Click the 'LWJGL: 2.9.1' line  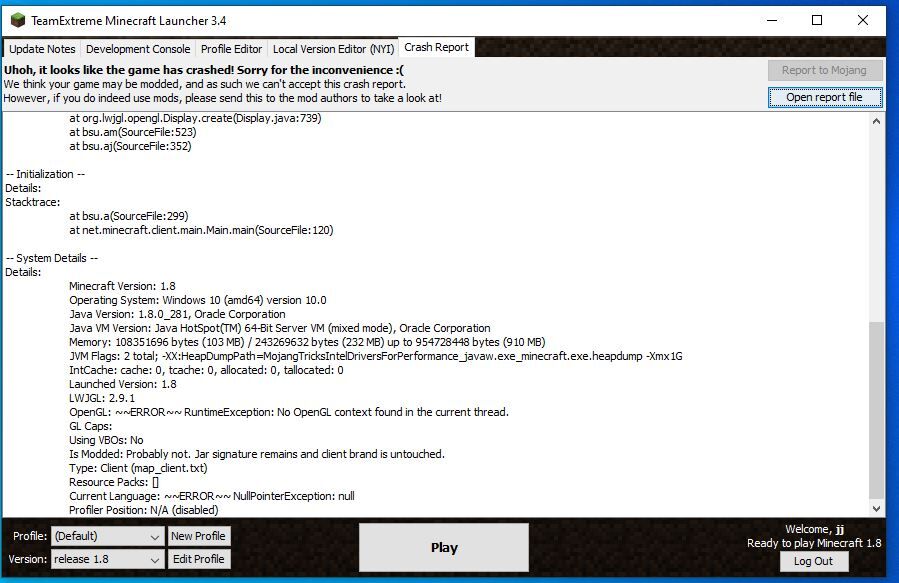(102, 398)
